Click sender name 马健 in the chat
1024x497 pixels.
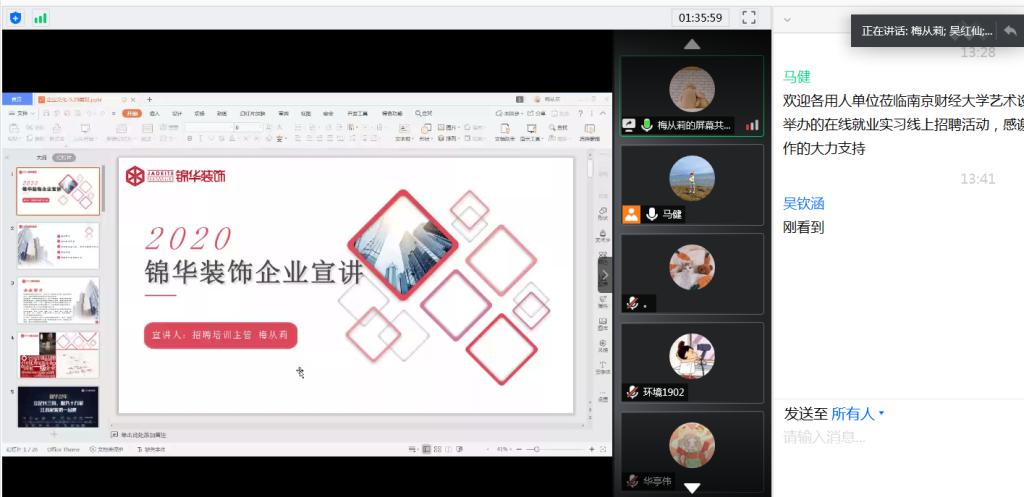796,76
